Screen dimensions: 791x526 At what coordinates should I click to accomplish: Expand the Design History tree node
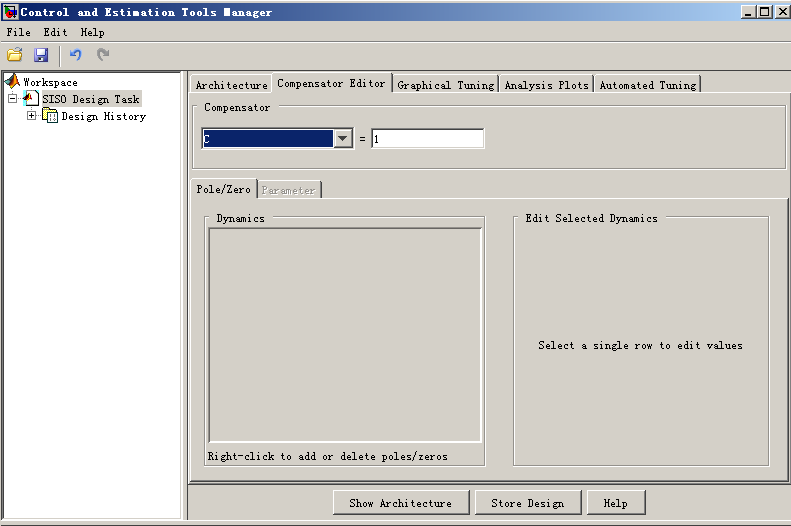click(31, 115)
